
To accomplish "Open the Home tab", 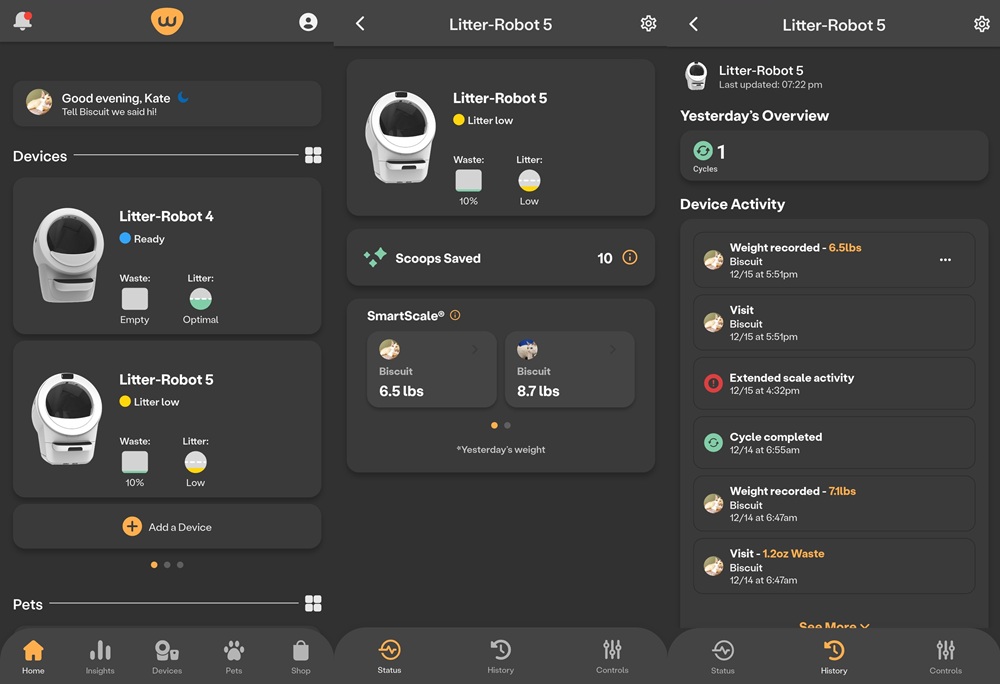I will 33,657.
